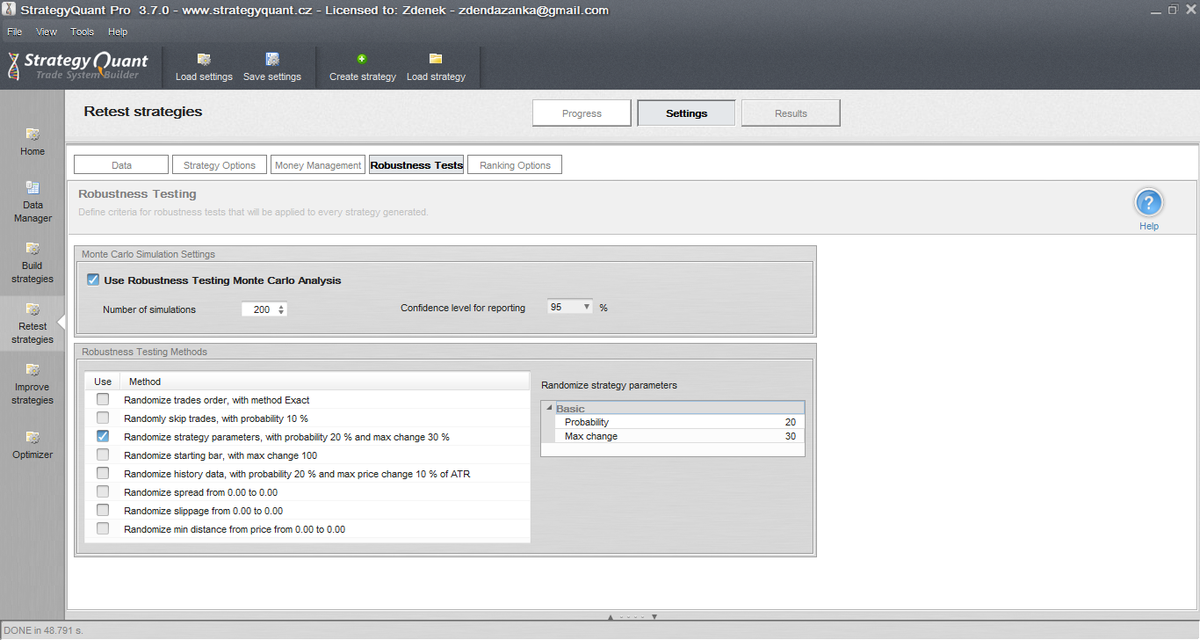Click the StrategyQuant logo
This screenshot has height=640, width=1200.
point(78,66)
